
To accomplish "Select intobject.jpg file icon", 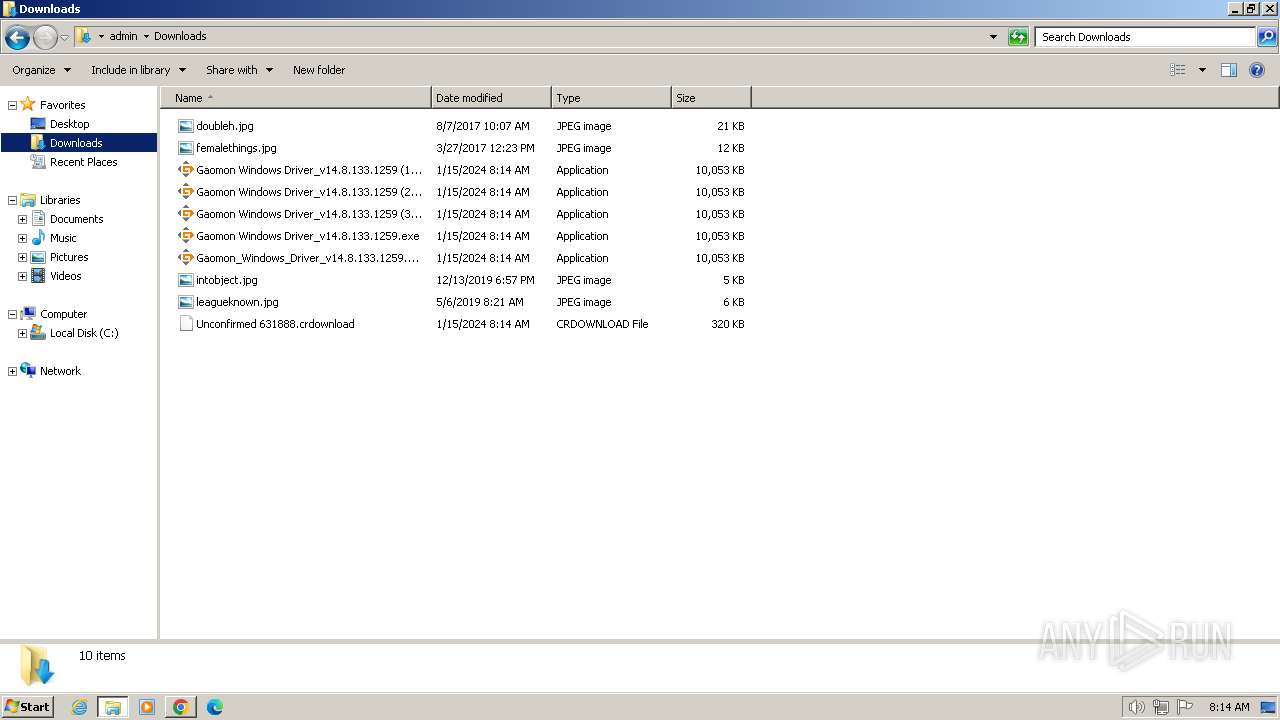I will point(186,280).
